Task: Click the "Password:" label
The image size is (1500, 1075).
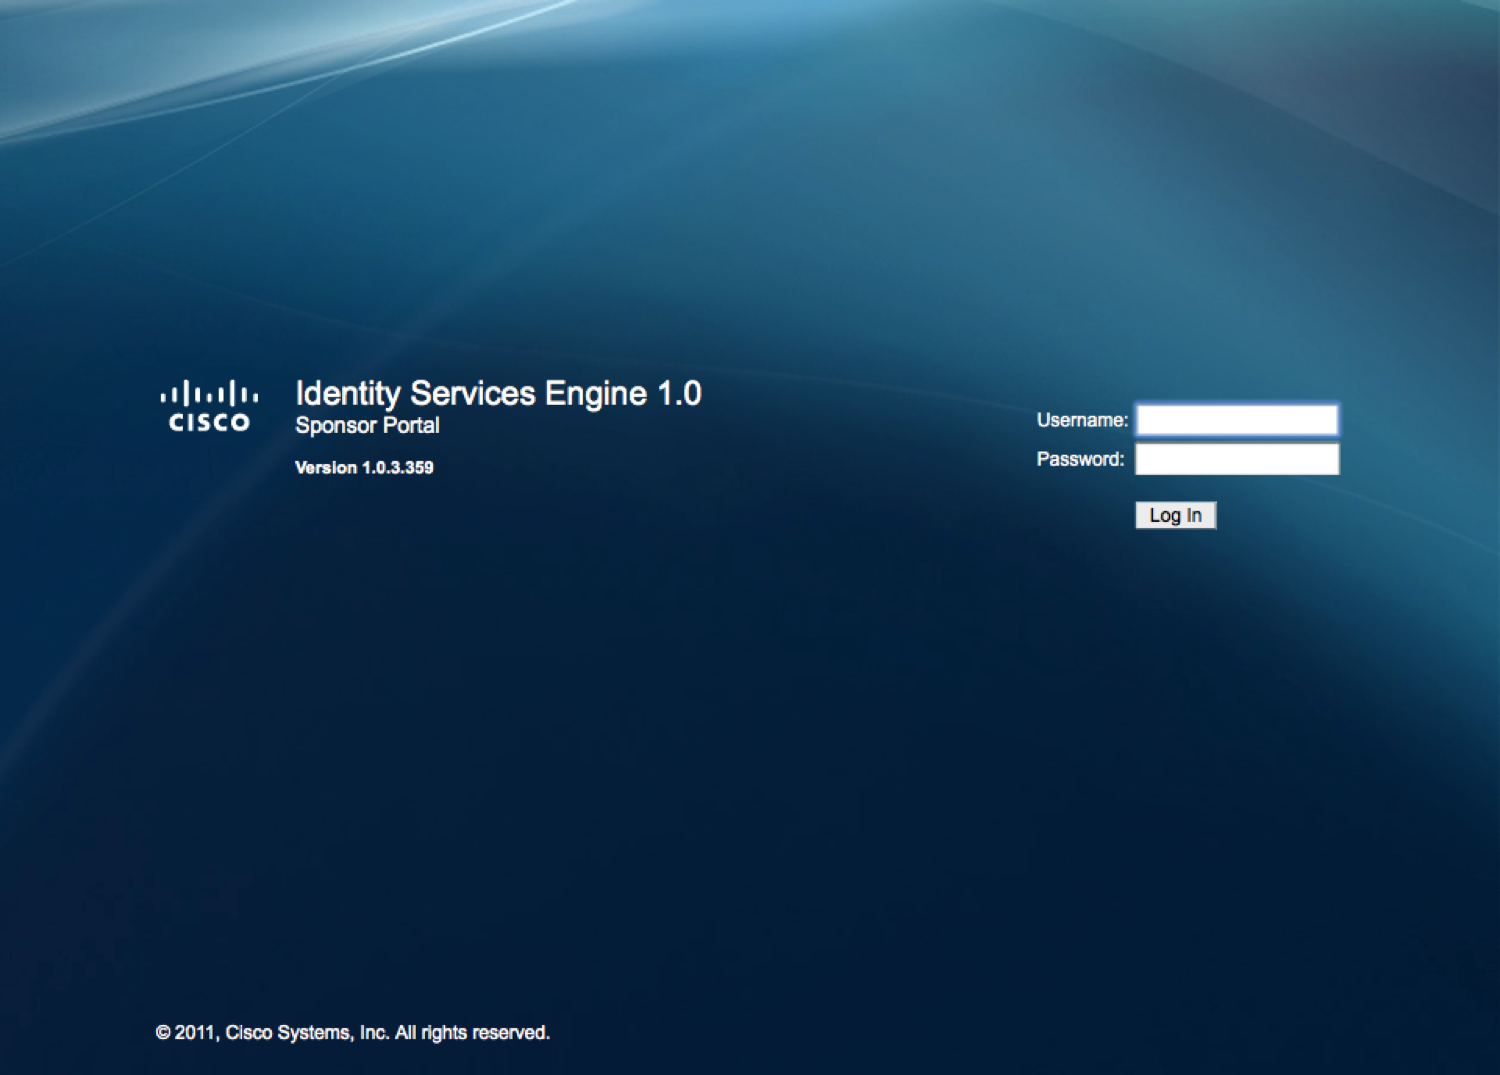Action: pyautogui.click(x=1080, y=459)
